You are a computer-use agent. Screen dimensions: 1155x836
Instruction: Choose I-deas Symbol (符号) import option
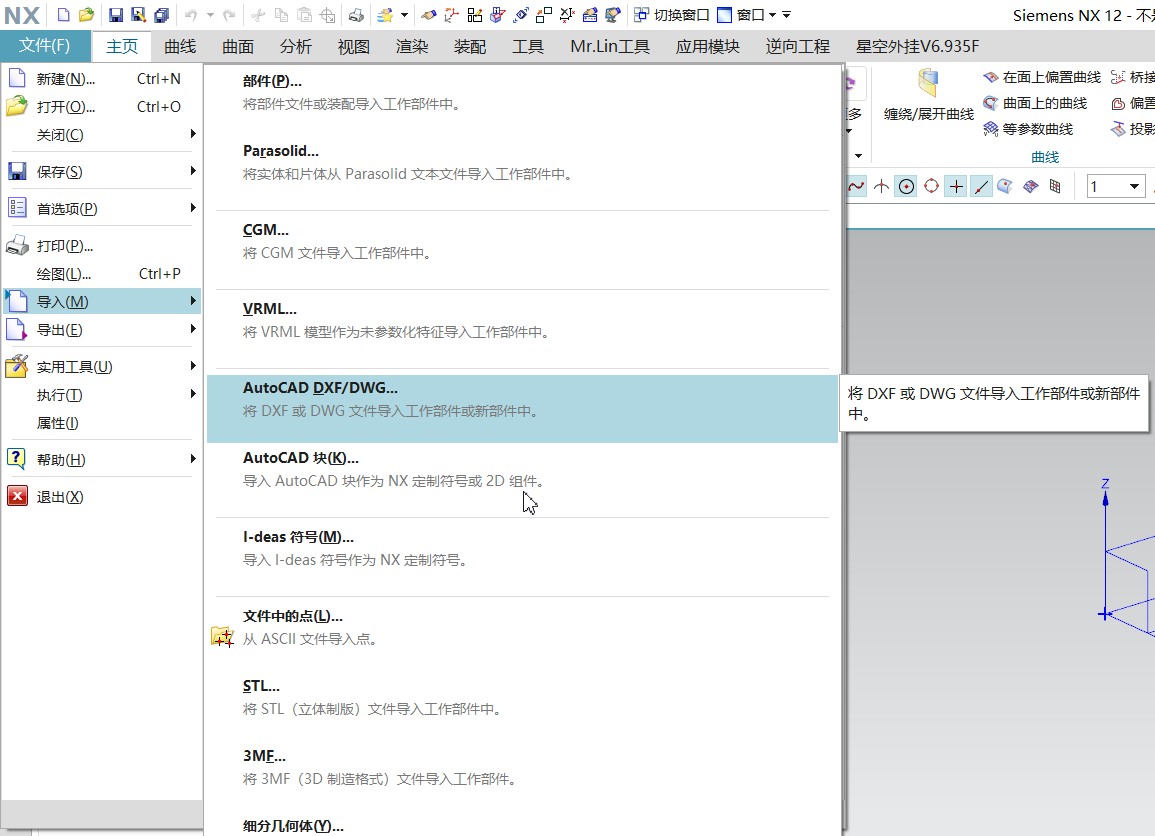pyautogui.click(x=522, y=548)
